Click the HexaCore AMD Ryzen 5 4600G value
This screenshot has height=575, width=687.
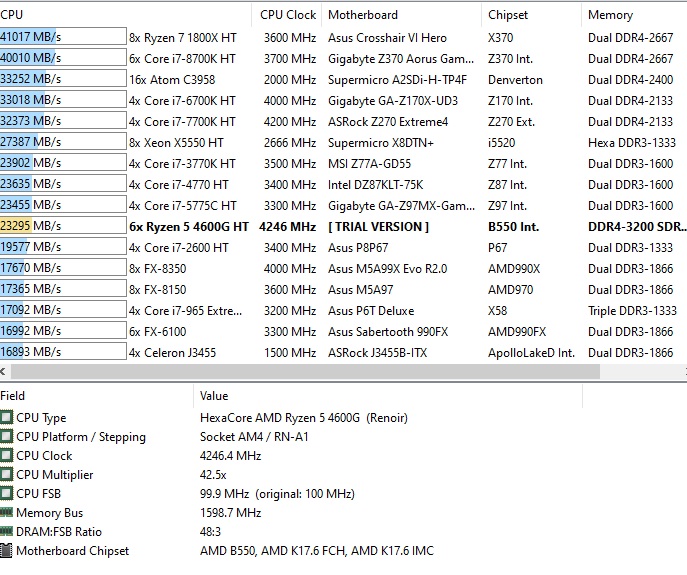pyautogui.click(x=304, y=417)
